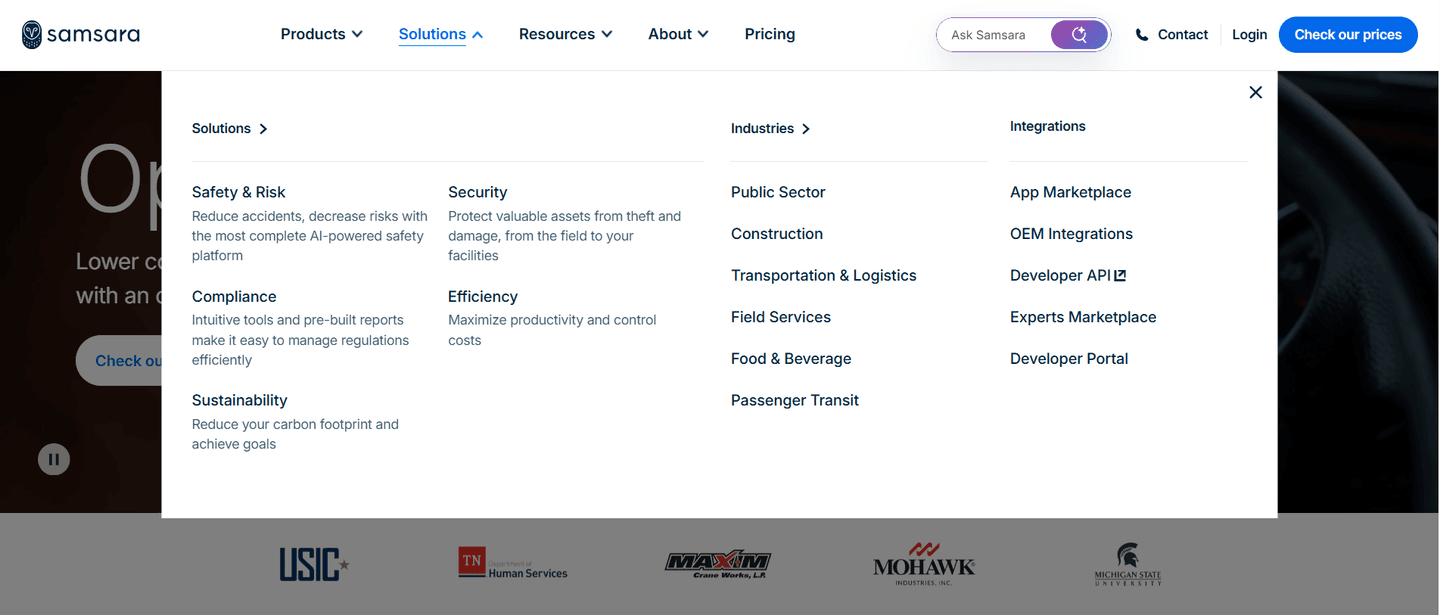Screen dimensions: 1440x615
Task: Open Transportation & Logistics industry page
Action: pos(824,275)
